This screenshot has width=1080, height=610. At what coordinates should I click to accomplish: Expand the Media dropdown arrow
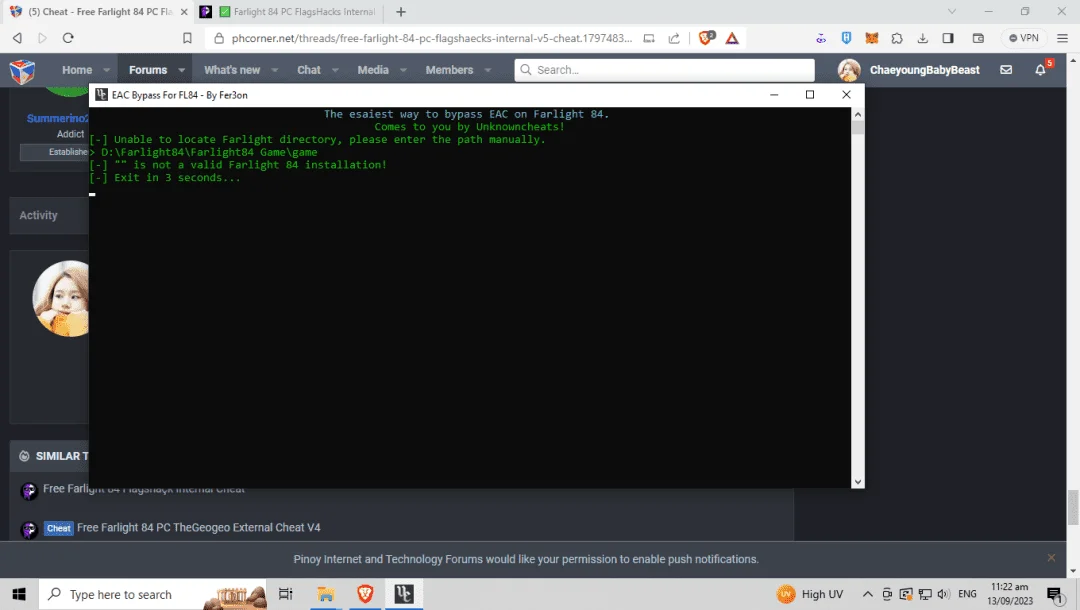tap(403, 70)
